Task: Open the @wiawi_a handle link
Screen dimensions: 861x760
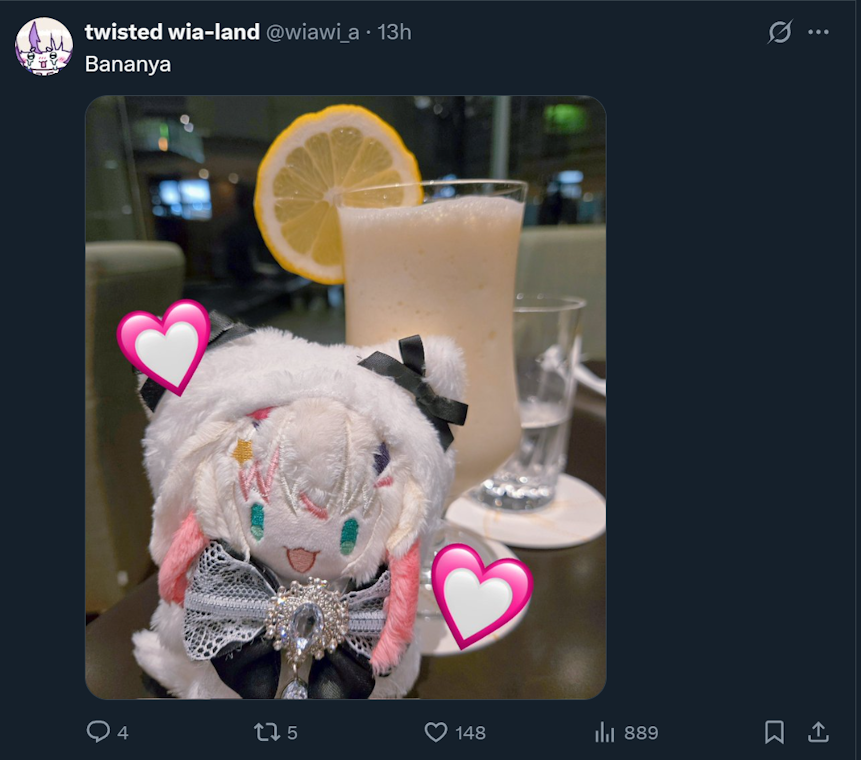Action: (312, 32)
